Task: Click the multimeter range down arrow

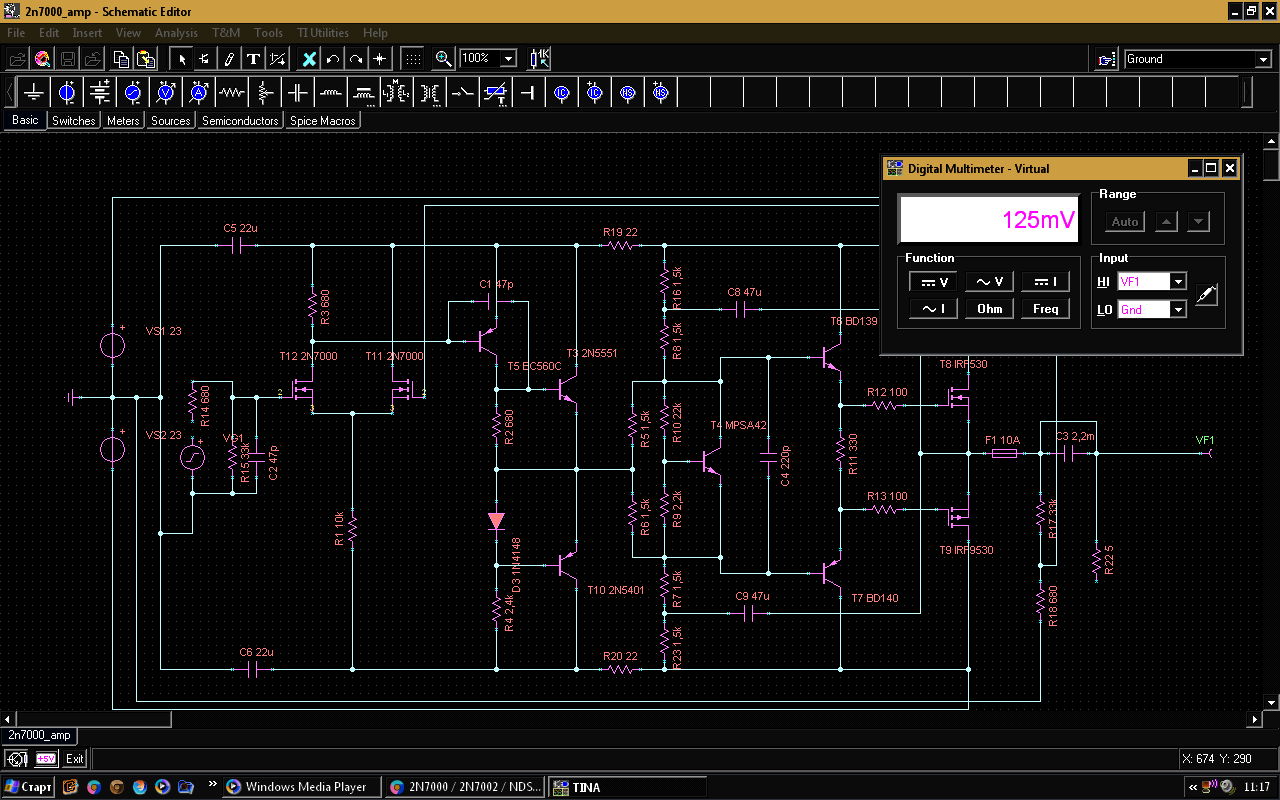Action: click(1198, 222)
